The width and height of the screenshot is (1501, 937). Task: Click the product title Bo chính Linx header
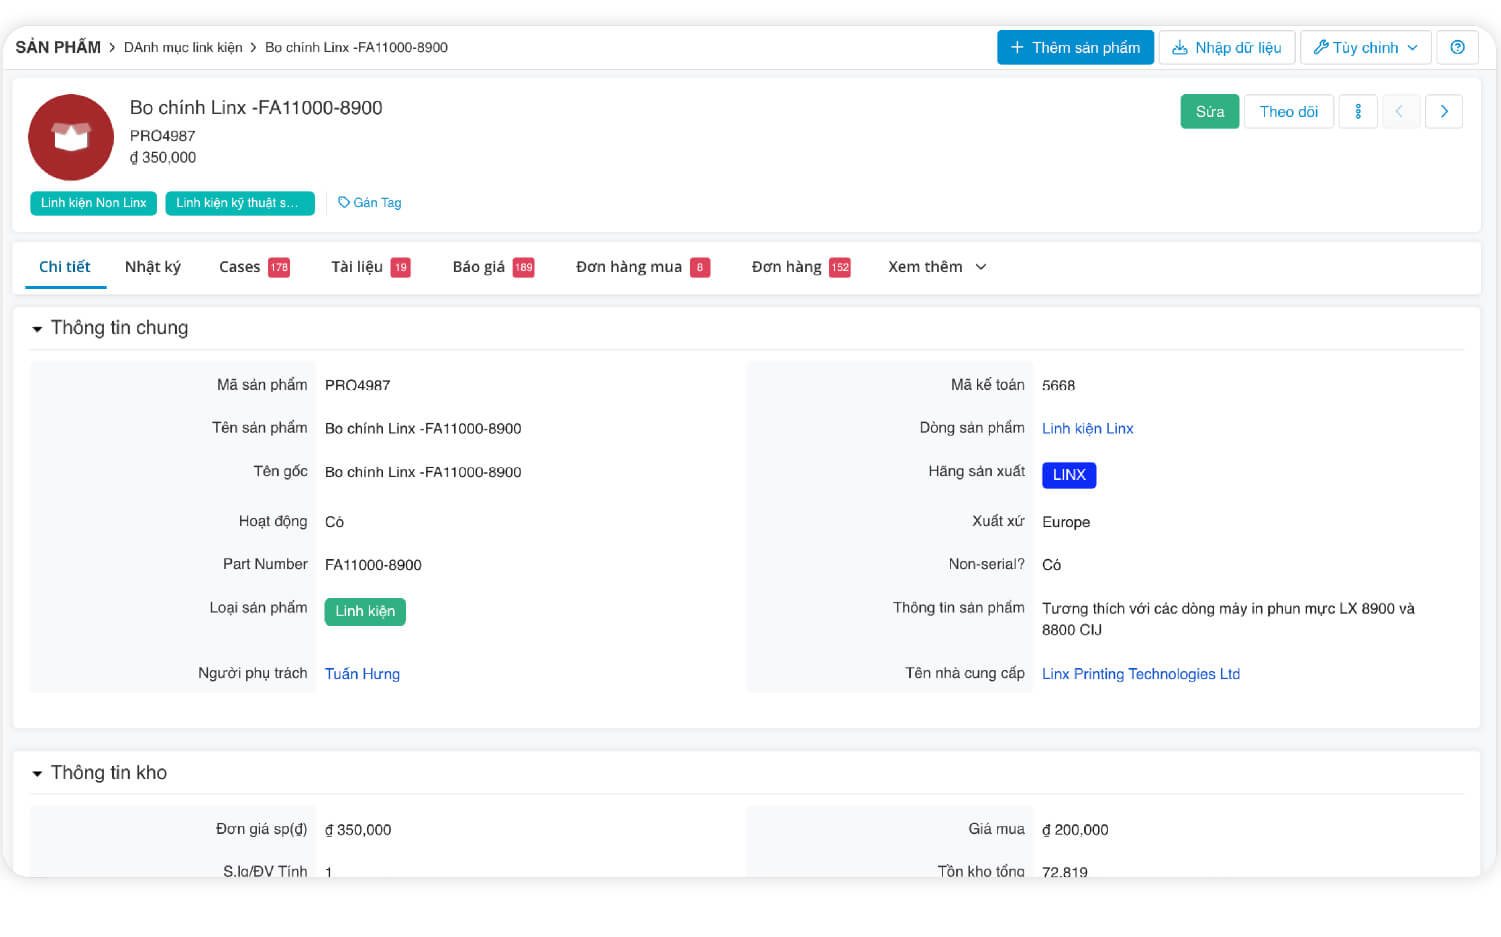[256, 107]
